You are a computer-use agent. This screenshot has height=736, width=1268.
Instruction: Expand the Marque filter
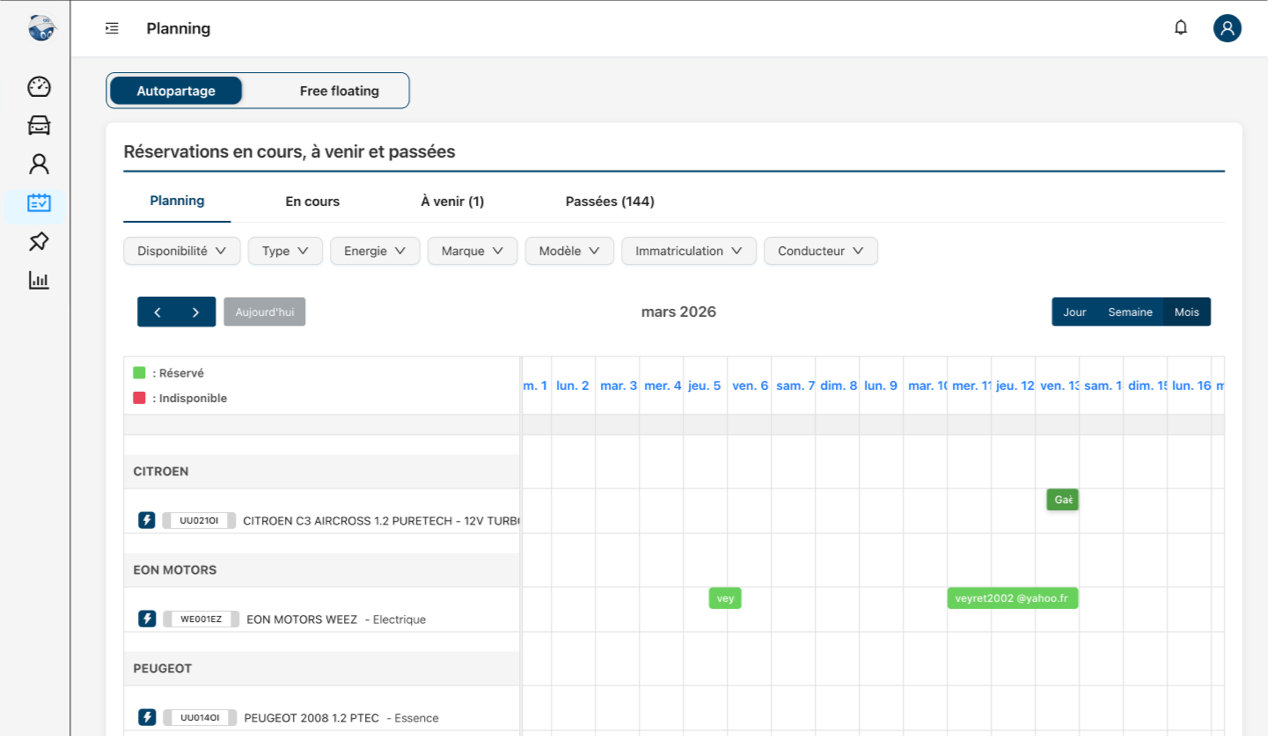pyautogui.click(x=472, y=251)
